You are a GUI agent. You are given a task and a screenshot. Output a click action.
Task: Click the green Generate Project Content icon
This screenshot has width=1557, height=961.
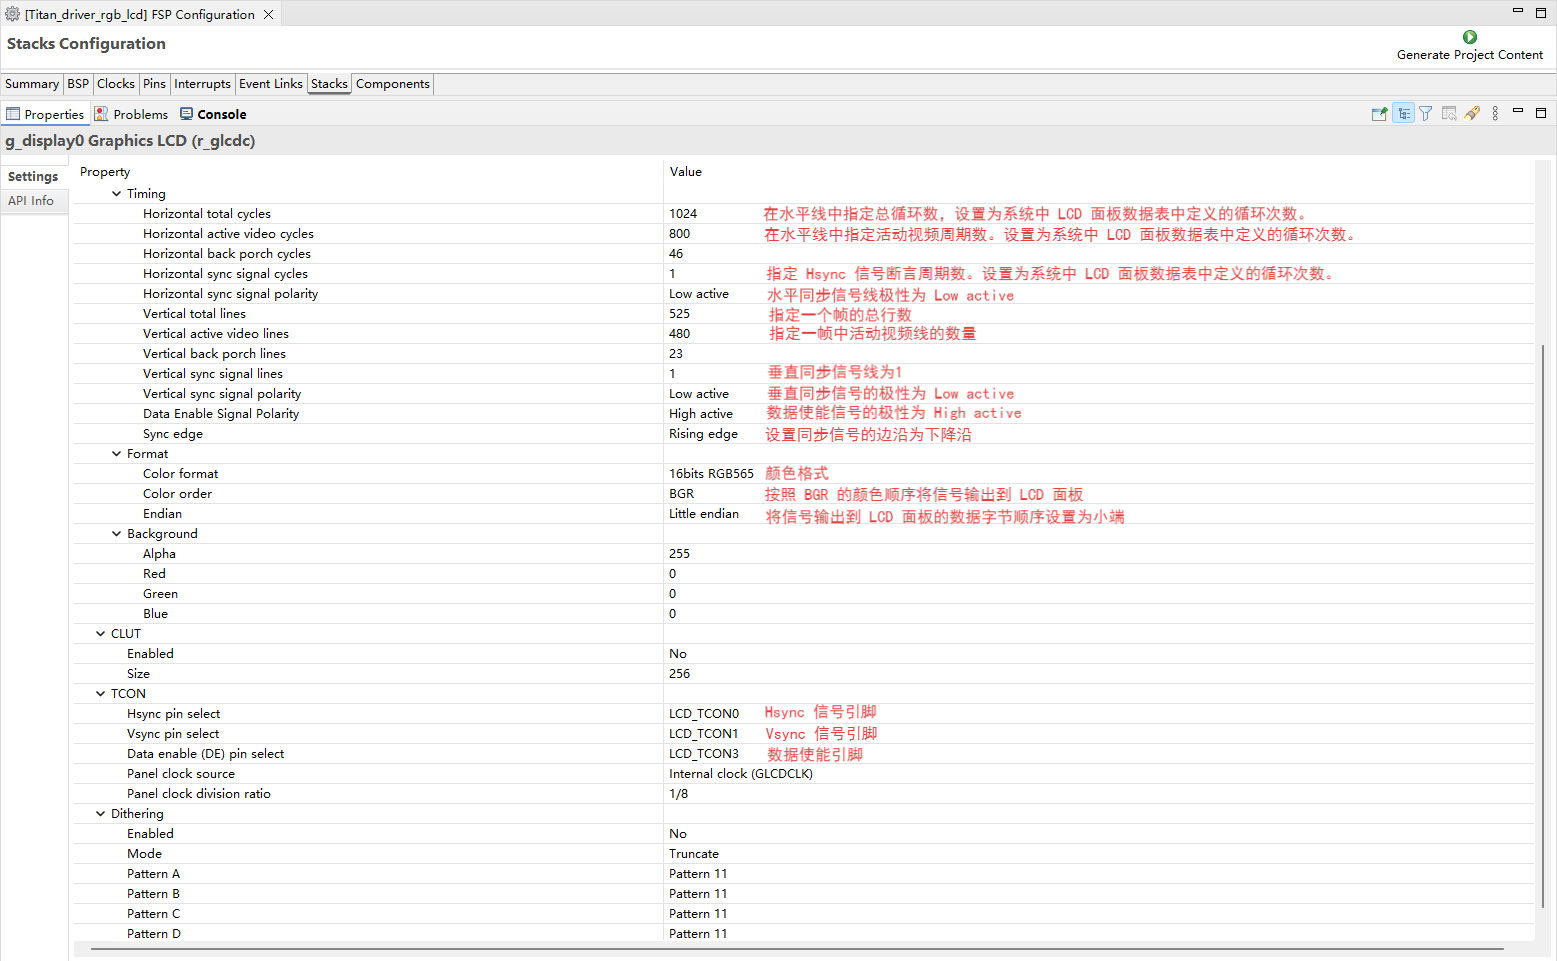point(1469,37)
